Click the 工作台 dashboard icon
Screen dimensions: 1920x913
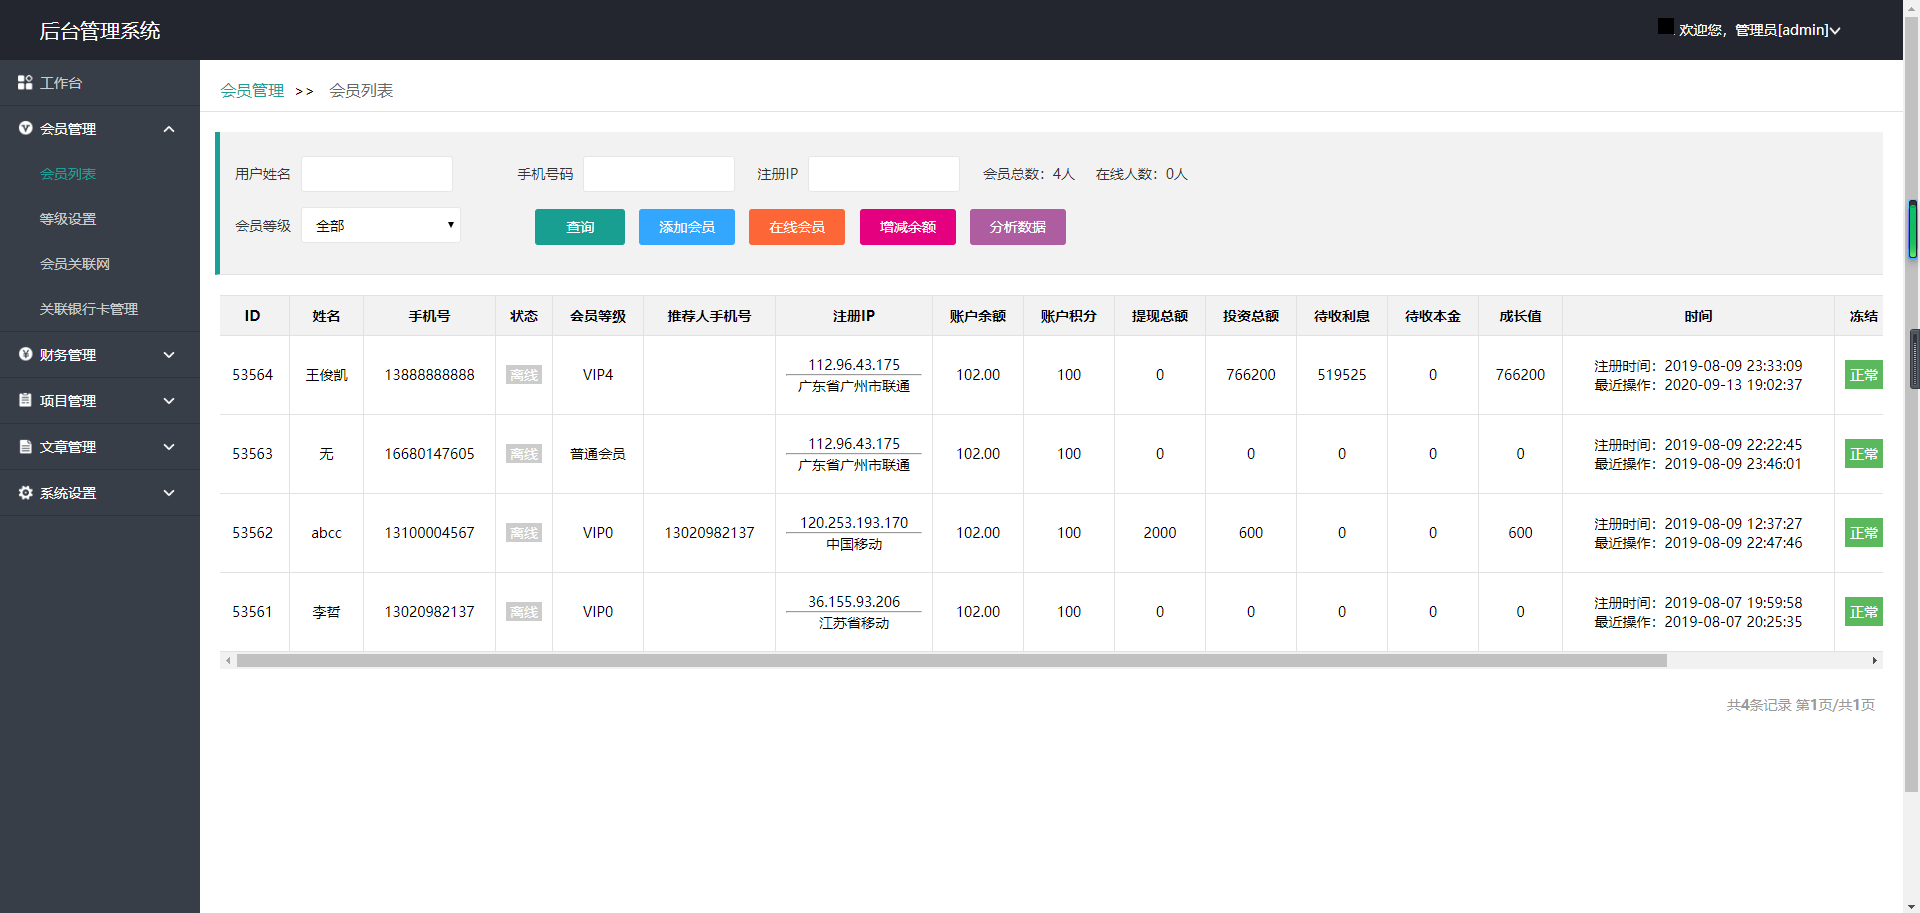click(25, 83)
